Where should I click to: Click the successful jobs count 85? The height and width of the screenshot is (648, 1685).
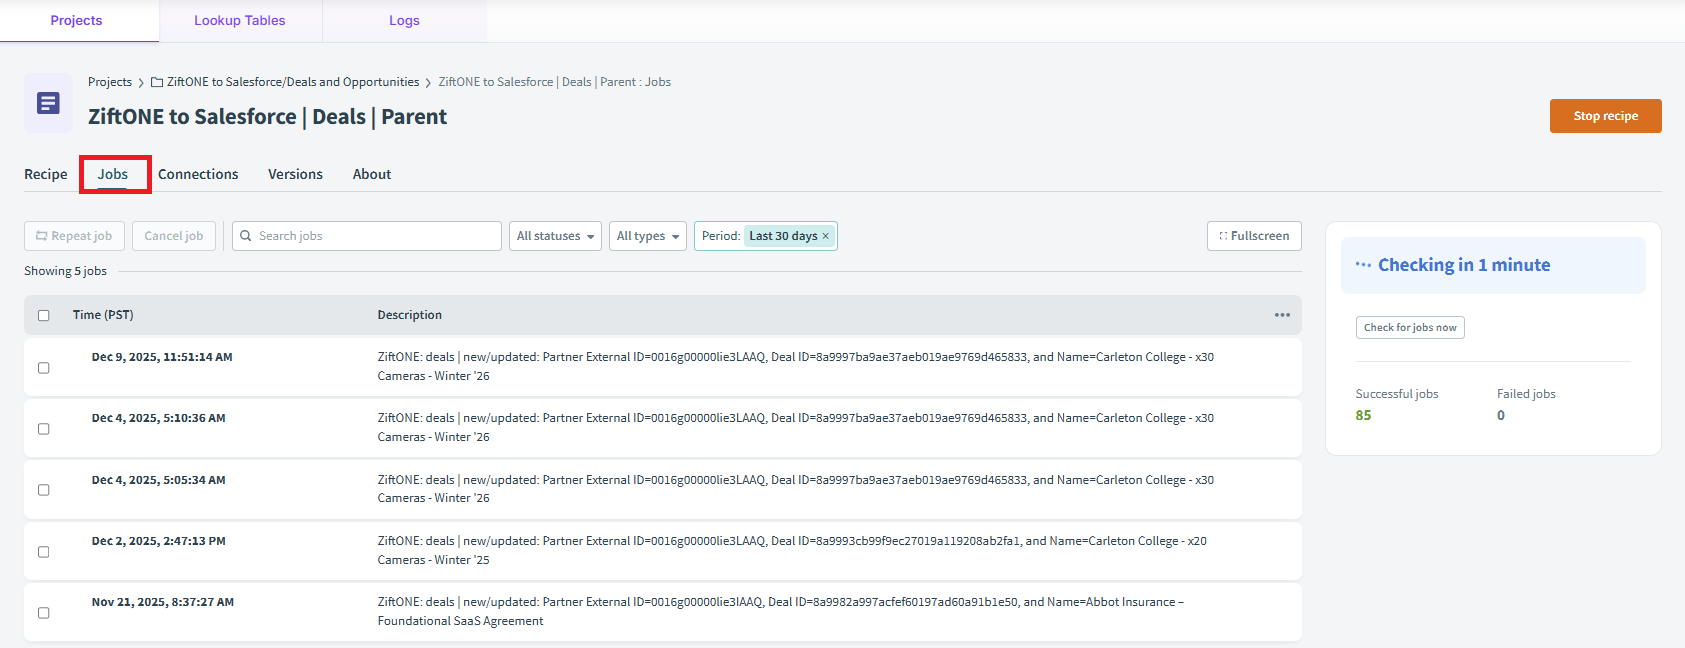point(1363,415)
